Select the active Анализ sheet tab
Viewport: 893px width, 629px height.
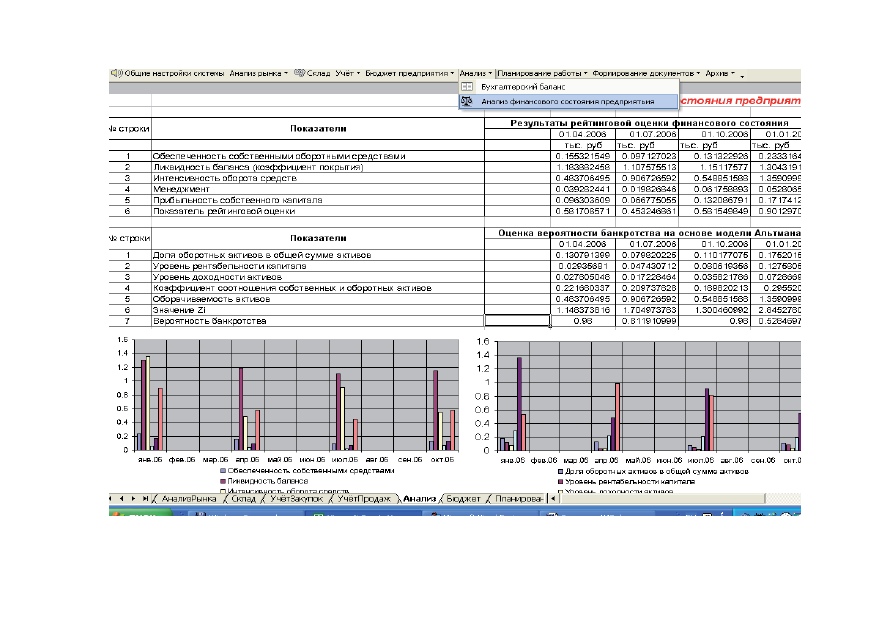419,499
